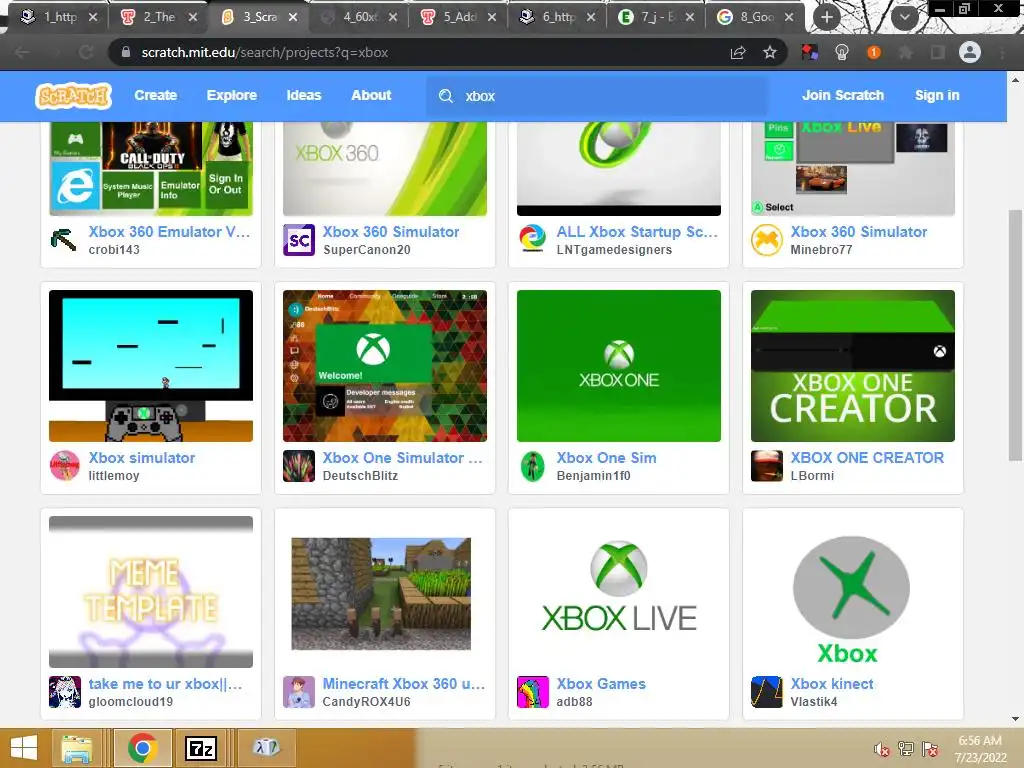Image resolution: width=1024 pixels, height=768 pixels.
Task: Open ALL Xbox Startup Sc... project link
Action: [x=637, y=232]
